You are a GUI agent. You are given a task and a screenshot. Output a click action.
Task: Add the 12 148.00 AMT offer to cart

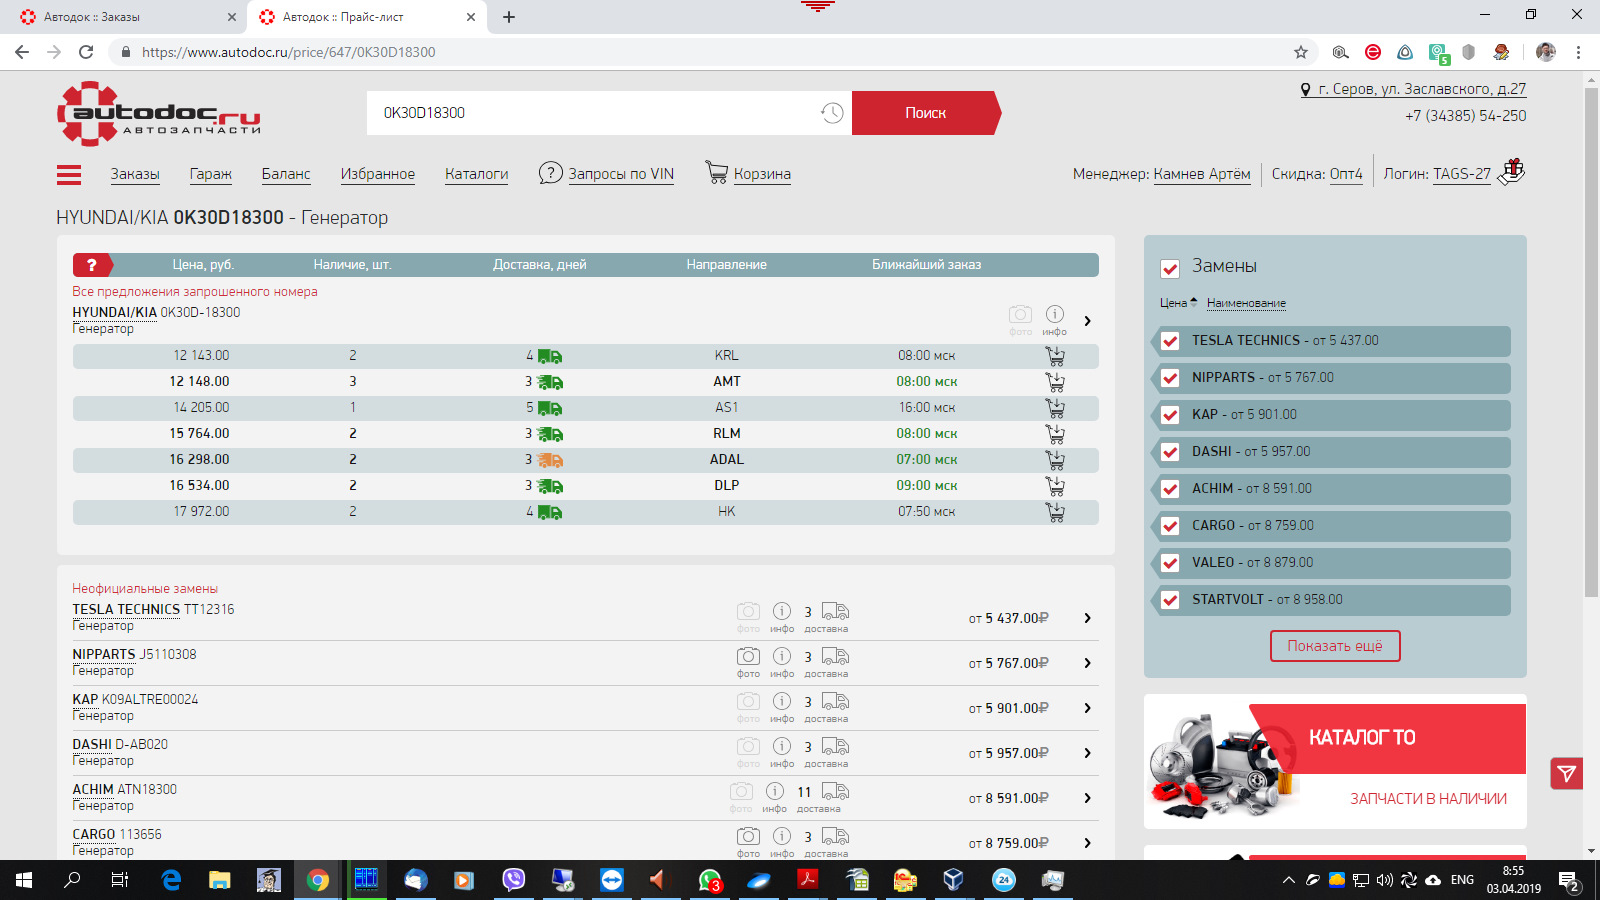pos(1055,382)
